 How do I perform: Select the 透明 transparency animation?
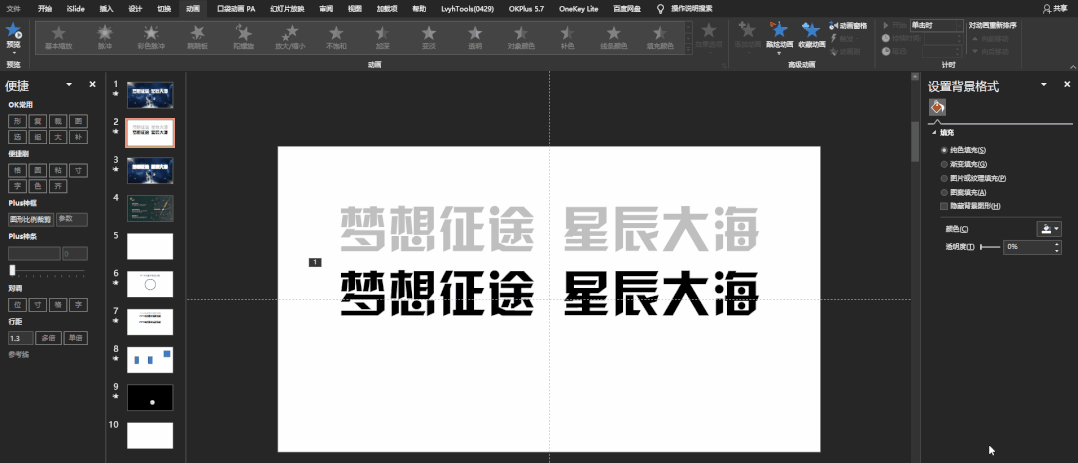474,38
